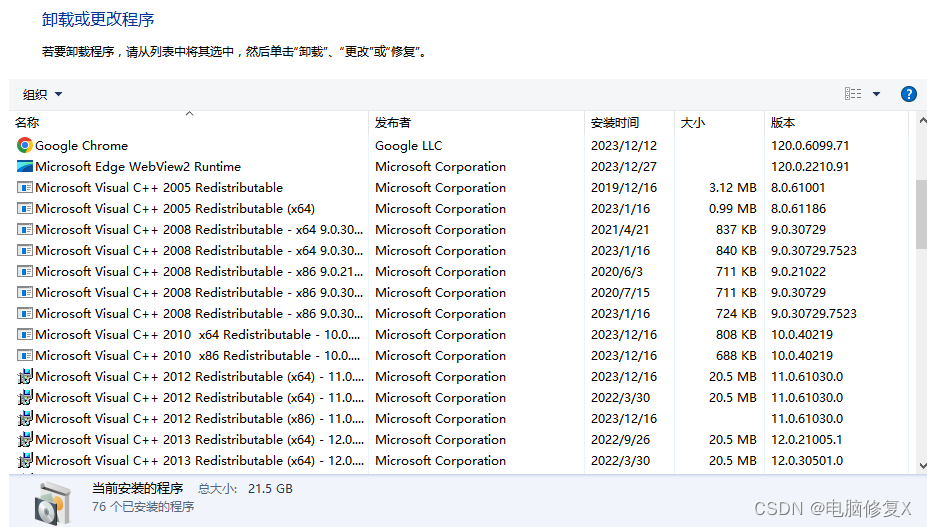Sort list by 版本 column header
This screenshot has height=527, width=927.
coord(783,122)
